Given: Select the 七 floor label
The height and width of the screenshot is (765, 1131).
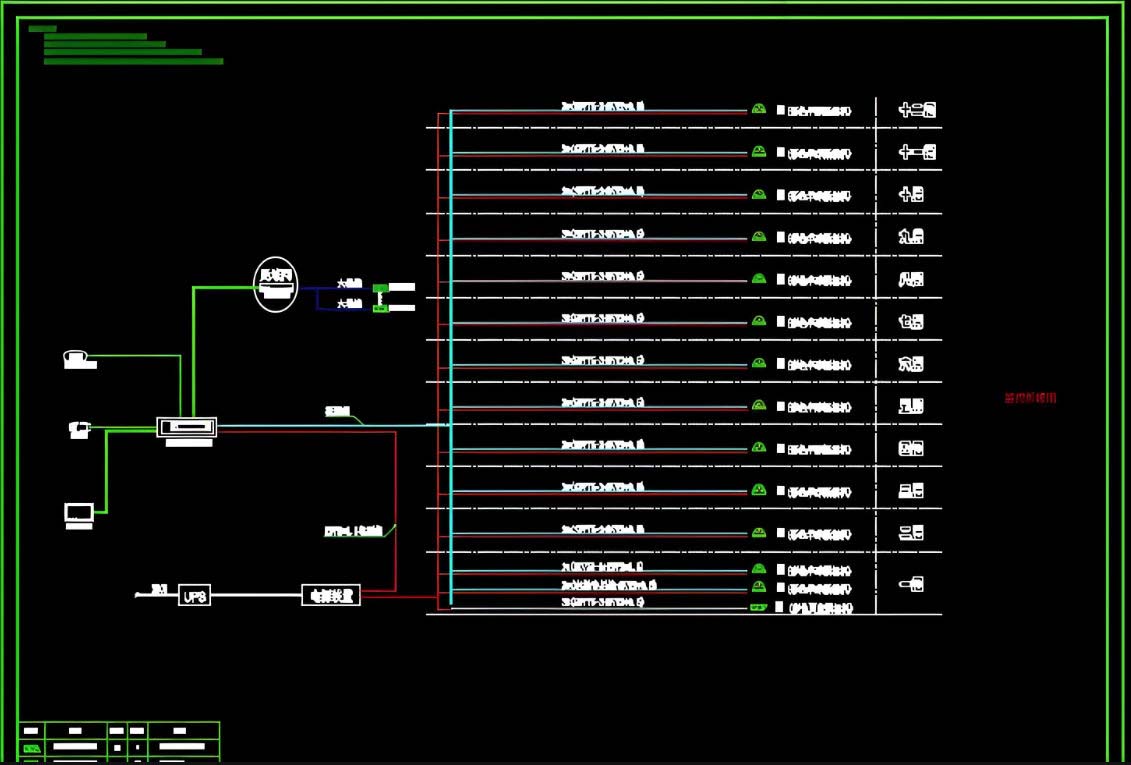Looking at the screenshot, I should tap(911, 322).
